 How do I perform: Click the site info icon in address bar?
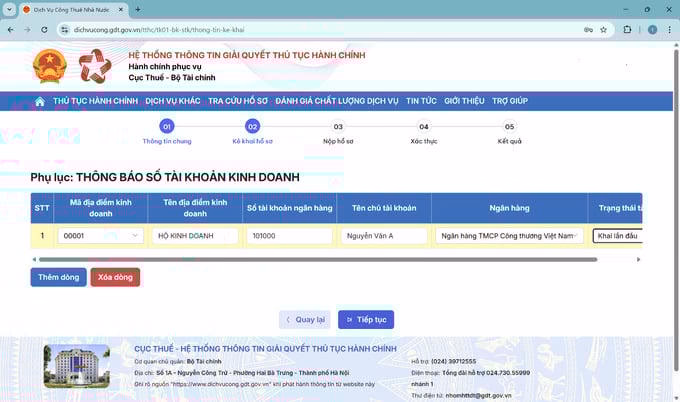(64, 30)
